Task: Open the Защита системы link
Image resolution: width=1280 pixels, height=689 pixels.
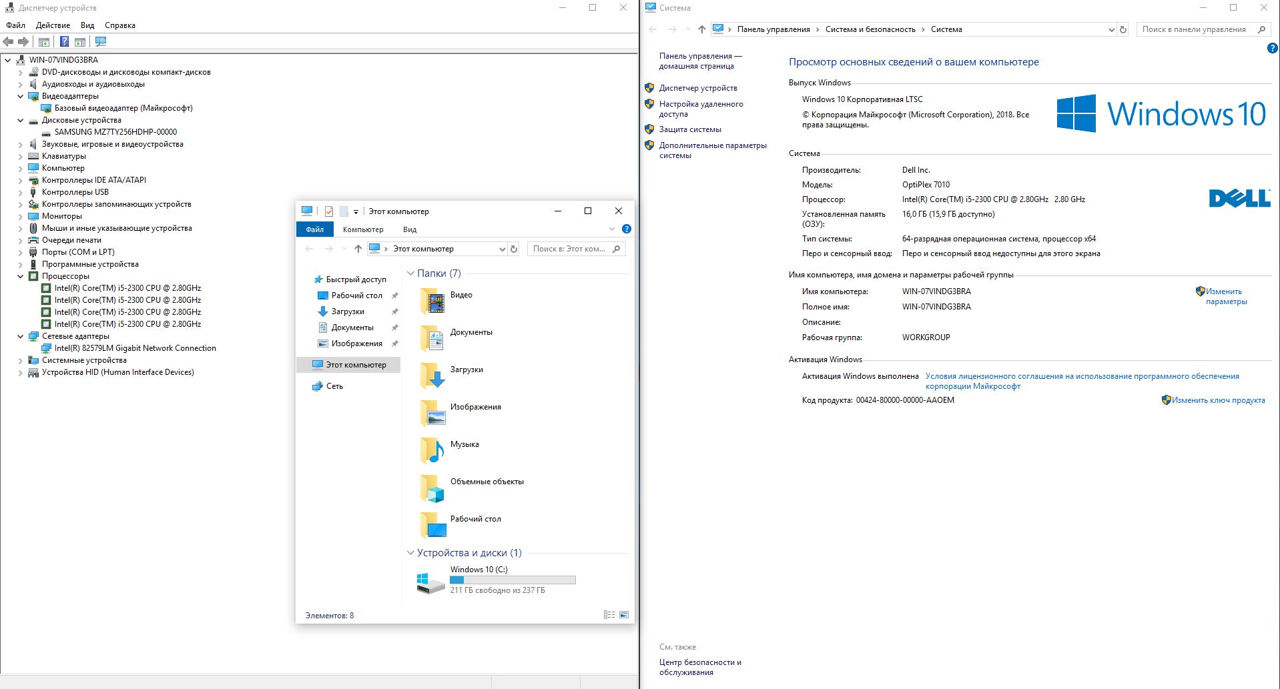Action: coord(690,129)
